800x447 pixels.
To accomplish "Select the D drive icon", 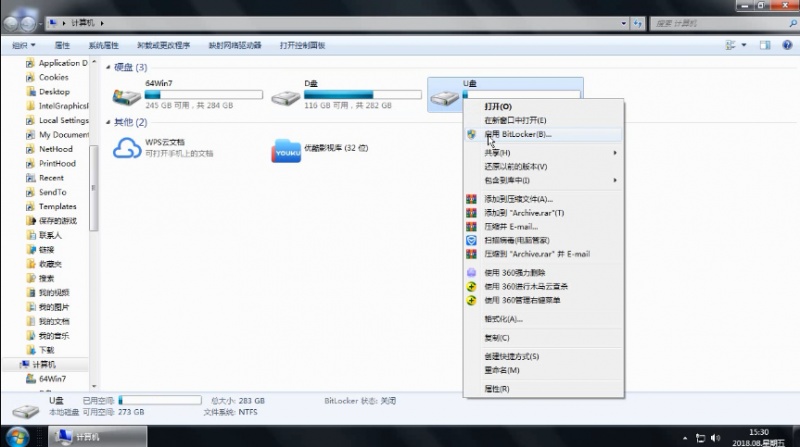I will (x=286, y=97).
